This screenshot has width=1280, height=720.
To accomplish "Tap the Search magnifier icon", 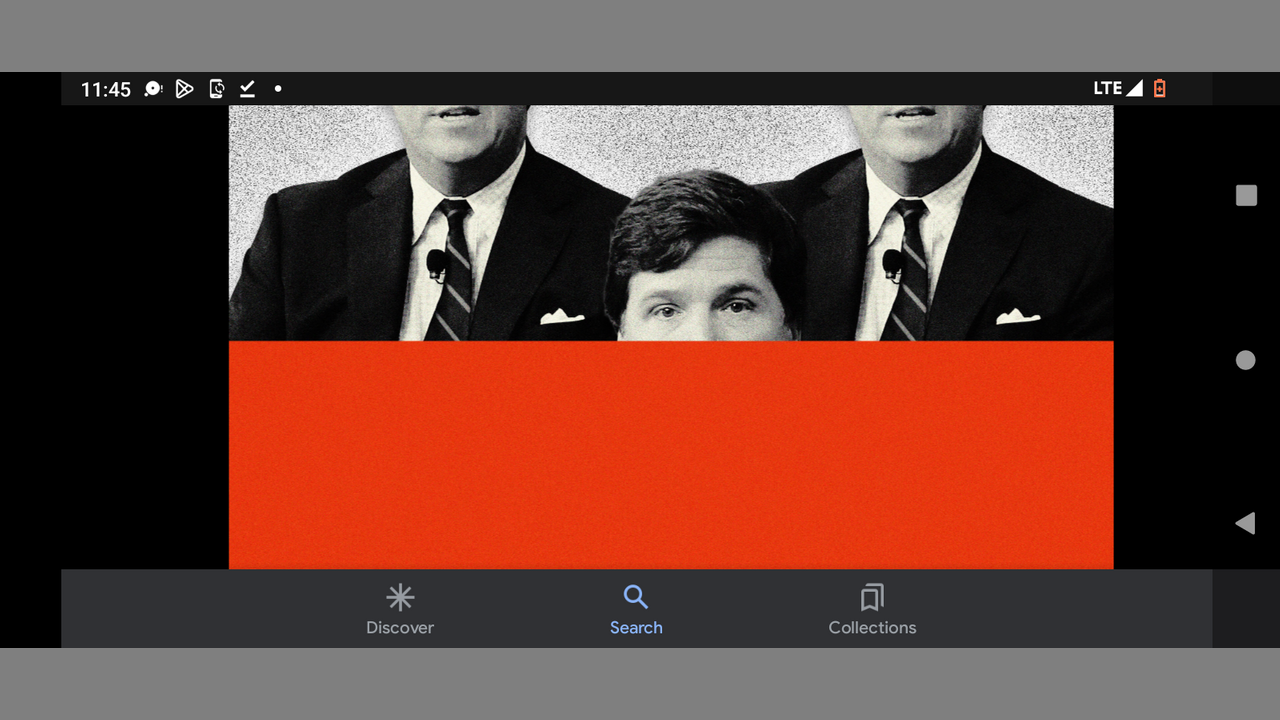I will tap(636, 598).
